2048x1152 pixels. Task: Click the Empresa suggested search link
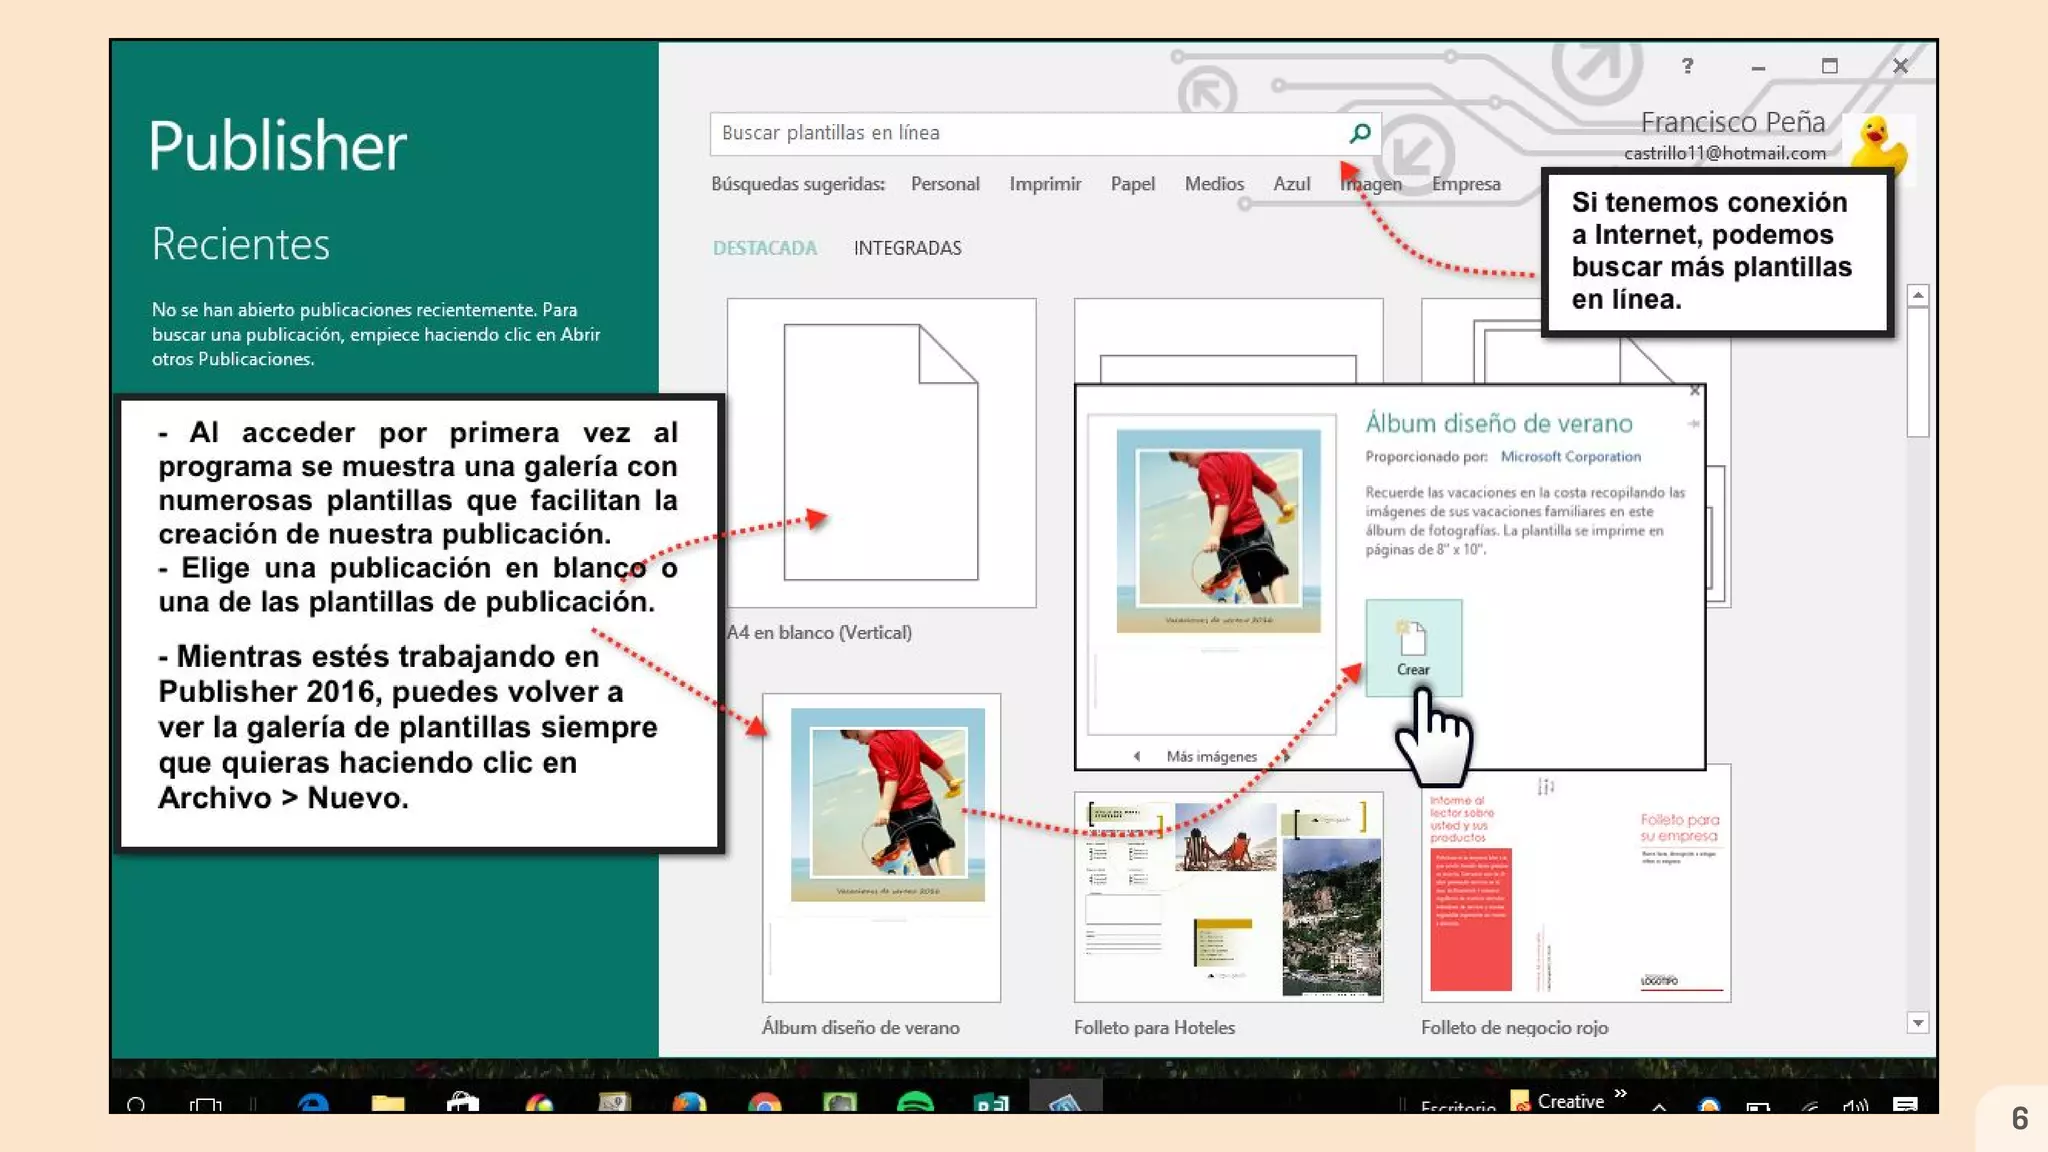click(x=1465, y=184)
